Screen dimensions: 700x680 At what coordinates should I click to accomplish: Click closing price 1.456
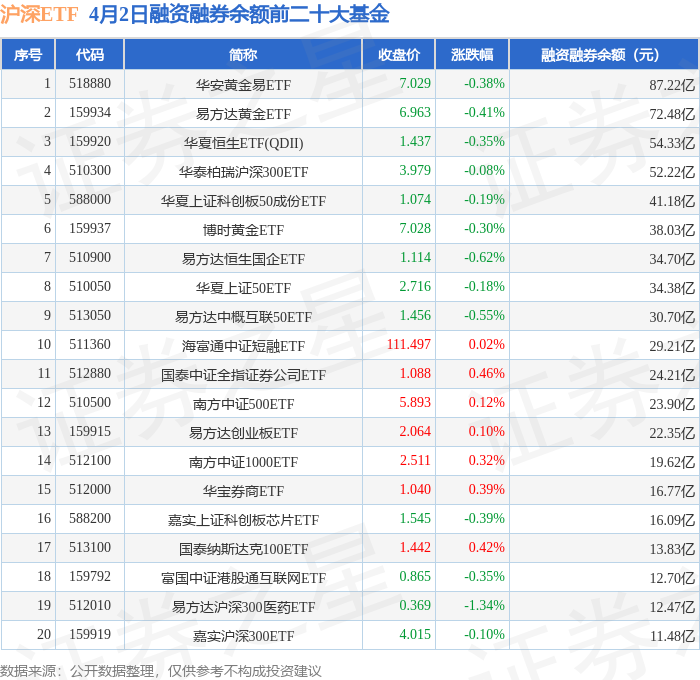tap(415, 316)
